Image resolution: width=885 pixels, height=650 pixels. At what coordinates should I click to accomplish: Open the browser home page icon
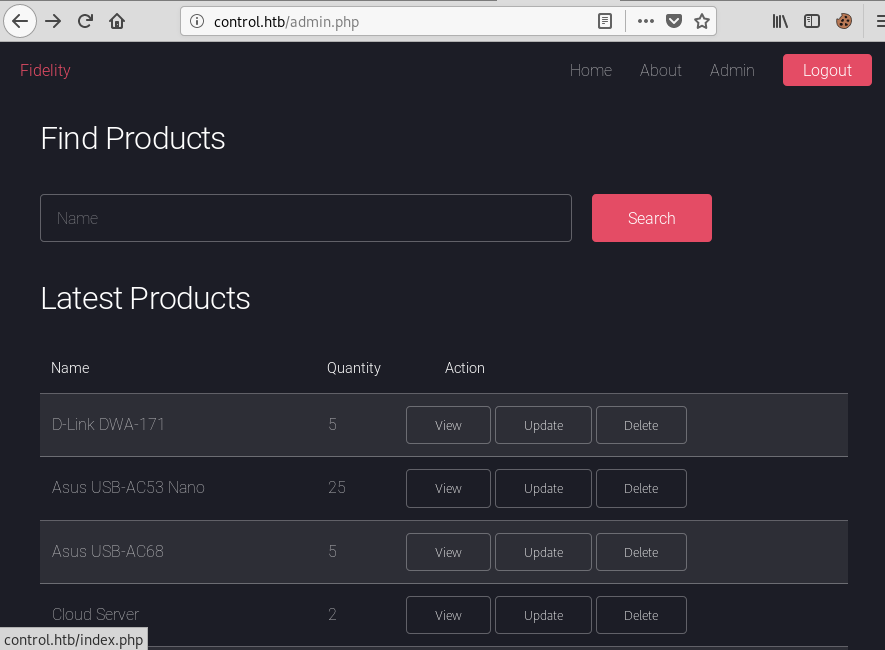(x=117, y=21)
